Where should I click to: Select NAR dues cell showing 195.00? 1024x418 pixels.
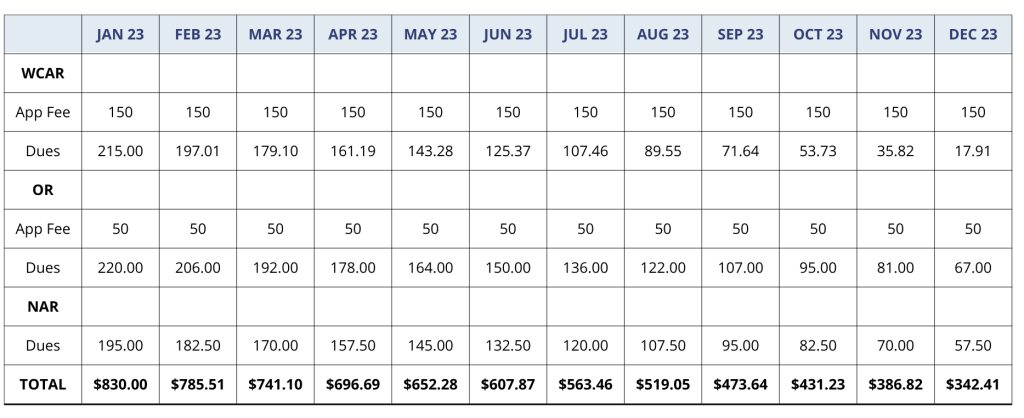click(x=120, y=345)
